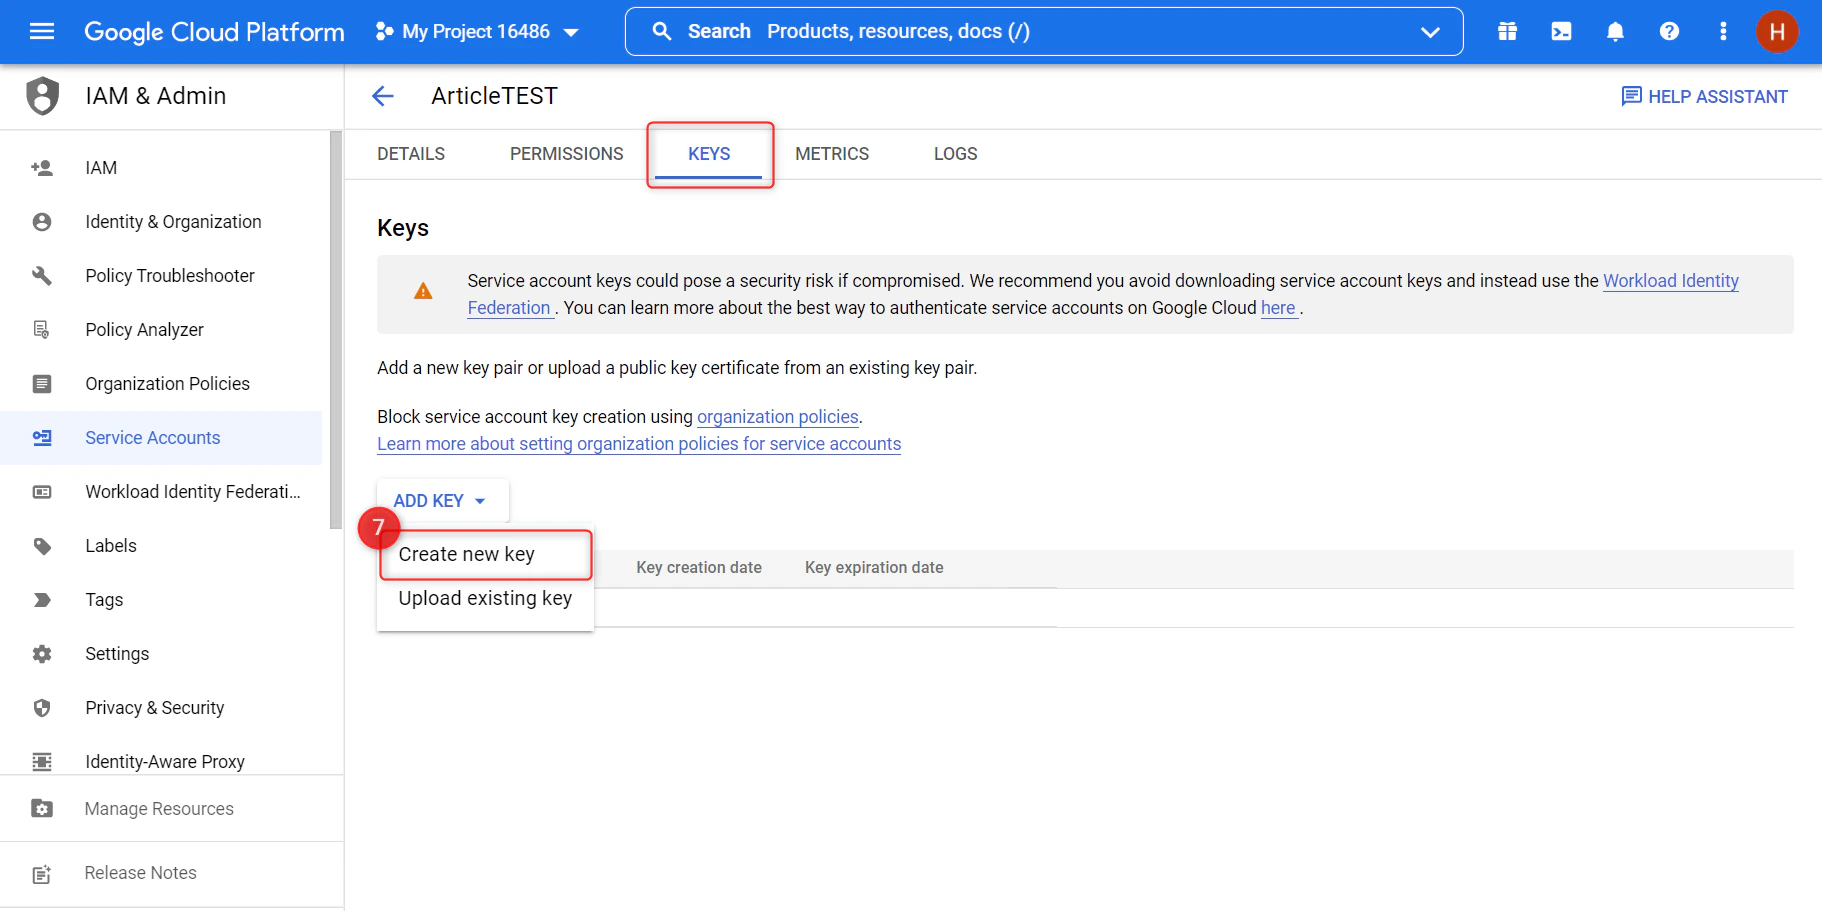Click the Privacy & Security shield icon
The image size is (1822, 911).
click(x=42, y=708)
